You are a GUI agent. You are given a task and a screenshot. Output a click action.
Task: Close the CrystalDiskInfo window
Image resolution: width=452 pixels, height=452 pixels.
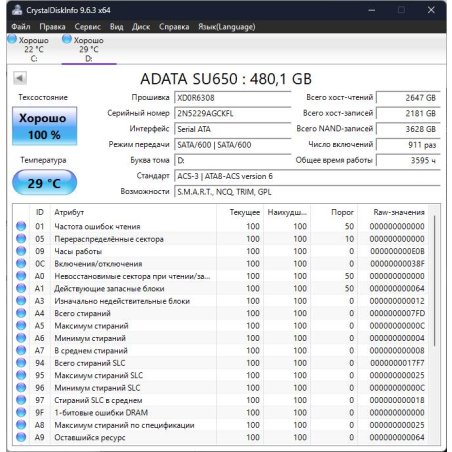tap(431, 10)
